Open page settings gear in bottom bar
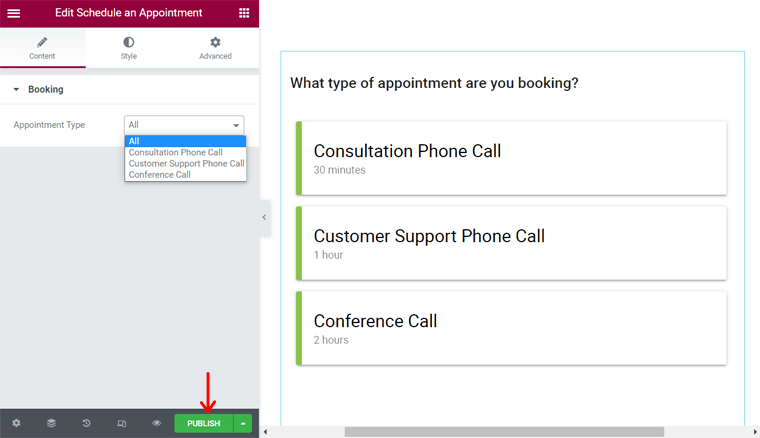Viewport: 760px width, 438px height. tap(16, 423)
